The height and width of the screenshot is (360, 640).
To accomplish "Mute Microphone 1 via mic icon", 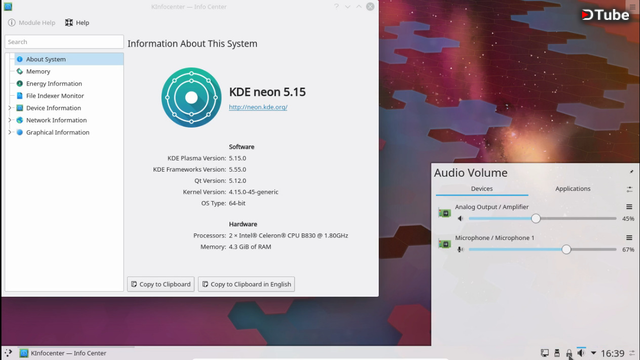I will [x=460, y=249].
